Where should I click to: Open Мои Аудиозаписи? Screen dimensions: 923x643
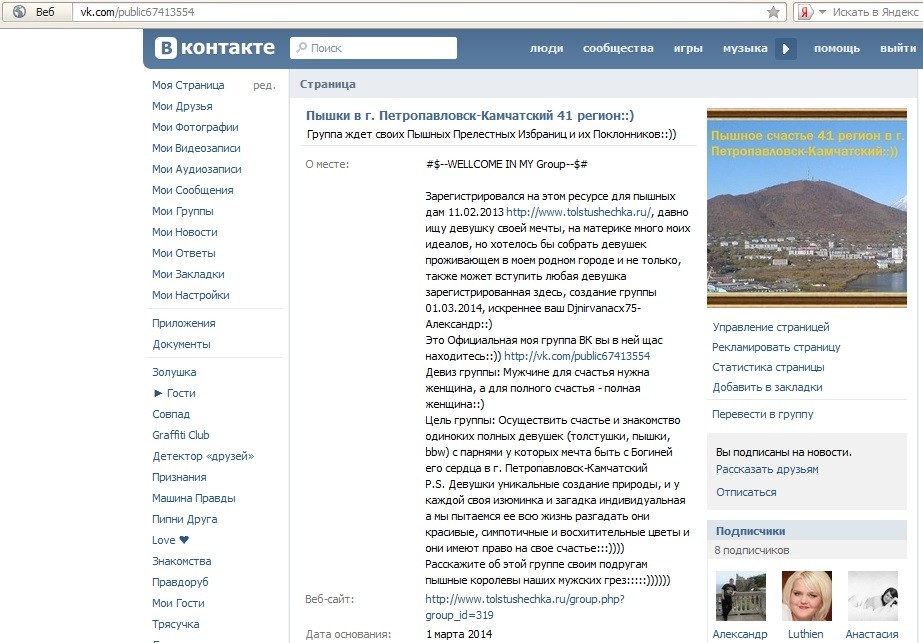[x=197, y=170]
